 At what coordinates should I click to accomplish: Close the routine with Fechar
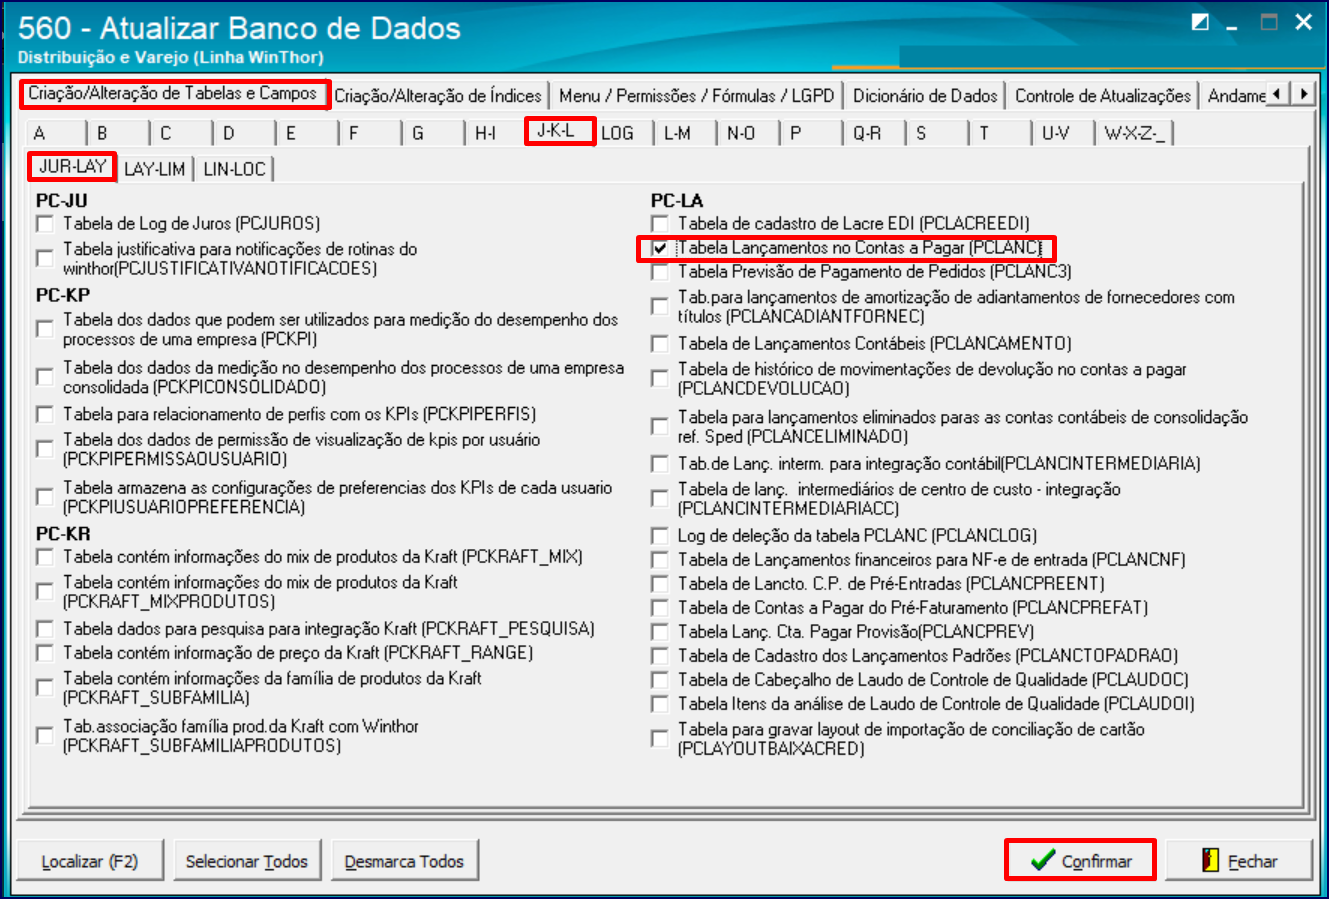1239,861
